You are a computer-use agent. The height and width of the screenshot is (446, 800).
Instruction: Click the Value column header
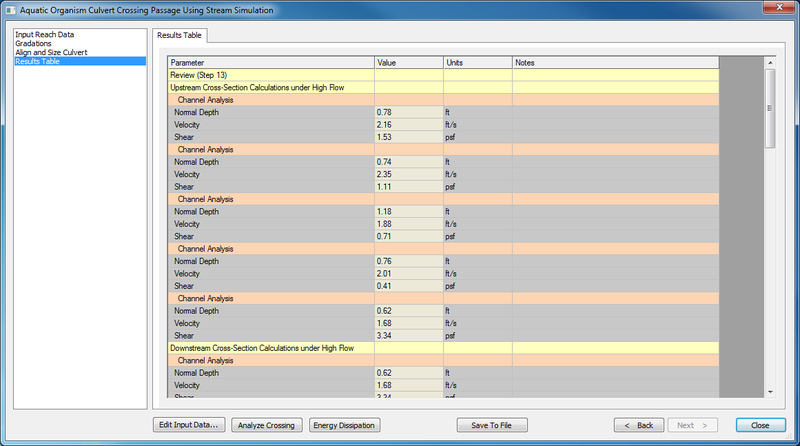point(409,62)
